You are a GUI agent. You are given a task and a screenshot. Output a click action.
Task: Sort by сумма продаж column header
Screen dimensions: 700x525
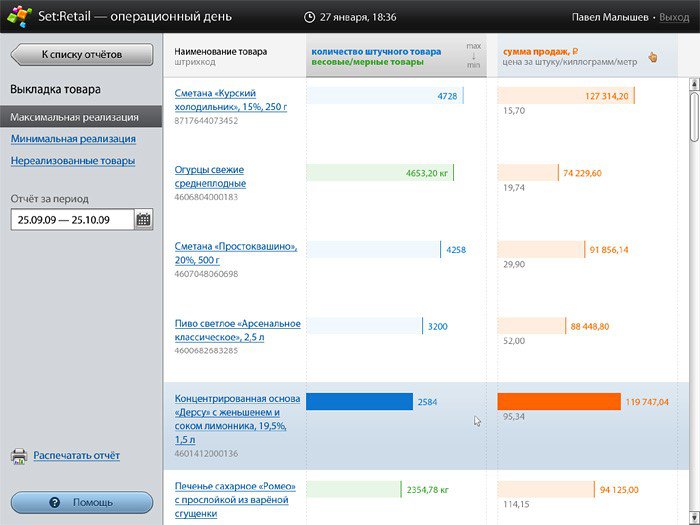point(540,51)
